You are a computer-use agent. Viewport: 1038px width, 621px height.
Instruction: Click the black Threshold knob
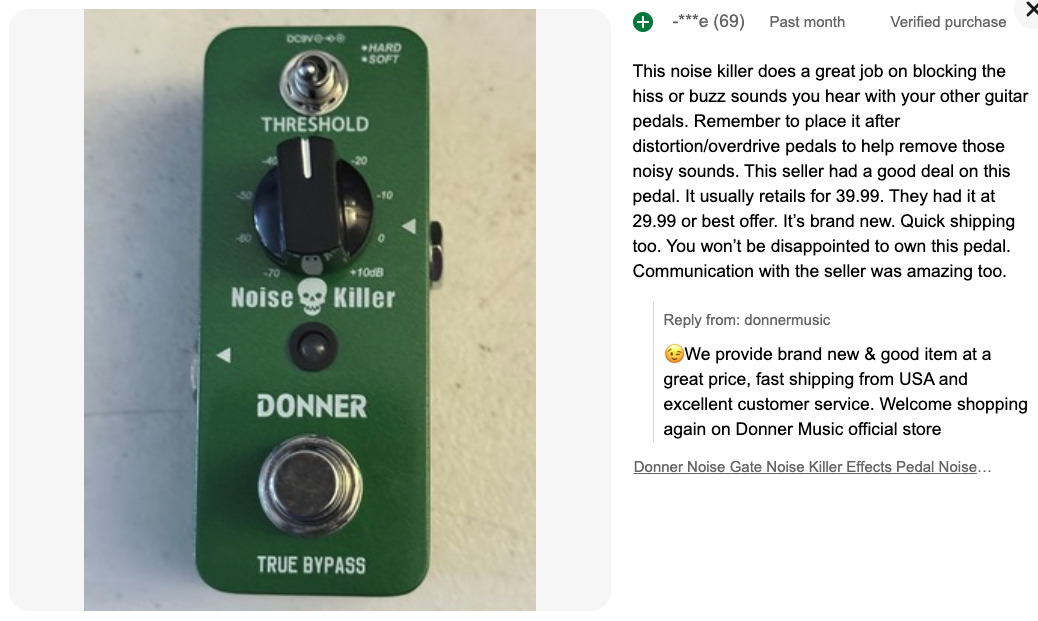pos(312,203)
